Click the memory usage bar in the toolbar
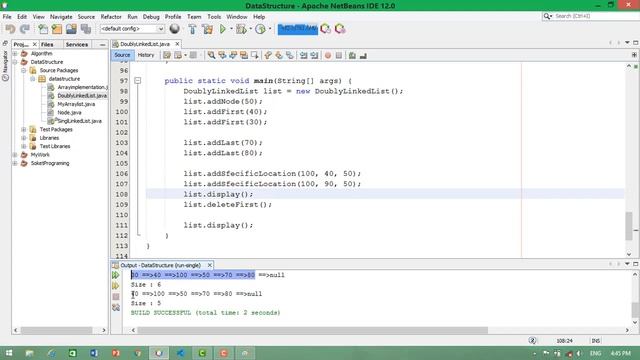640x360 pixels. (298, 29)
